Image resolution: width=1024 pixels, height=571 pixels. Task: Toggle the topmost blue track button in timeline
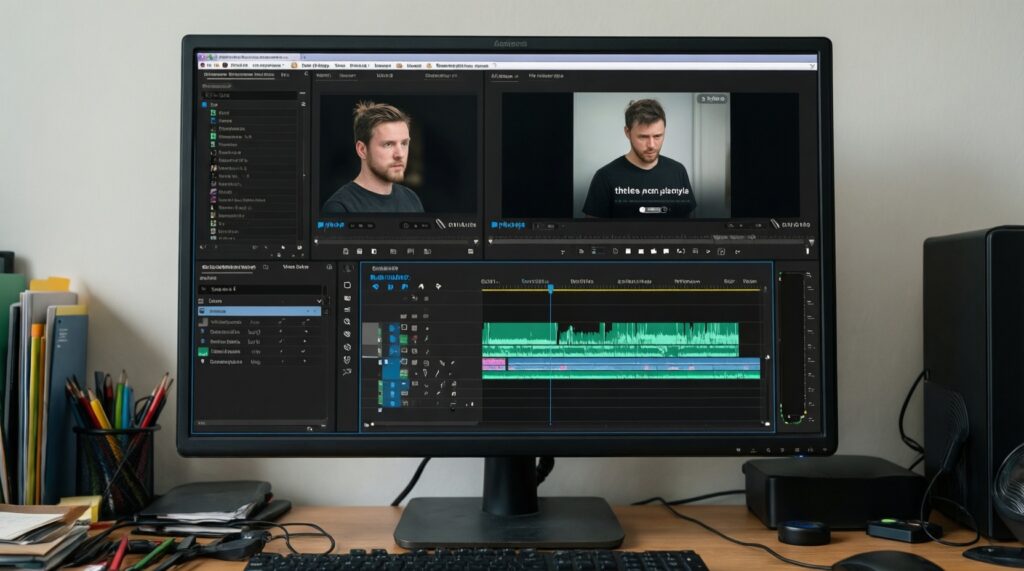(393, 327)
